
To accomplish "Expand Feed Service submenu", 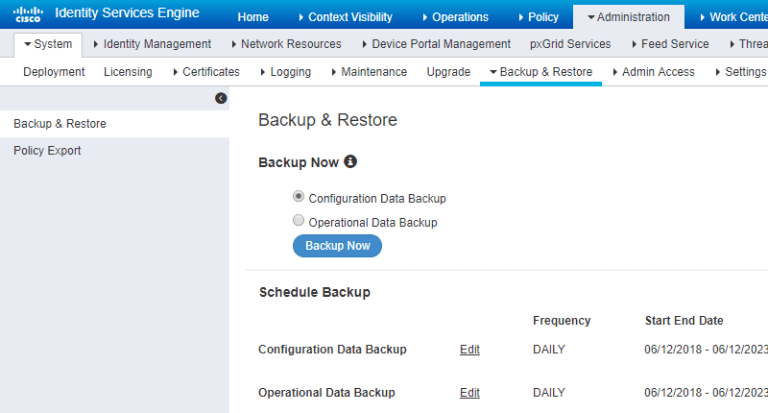I will pyautogui.click(x=671, y=44).
